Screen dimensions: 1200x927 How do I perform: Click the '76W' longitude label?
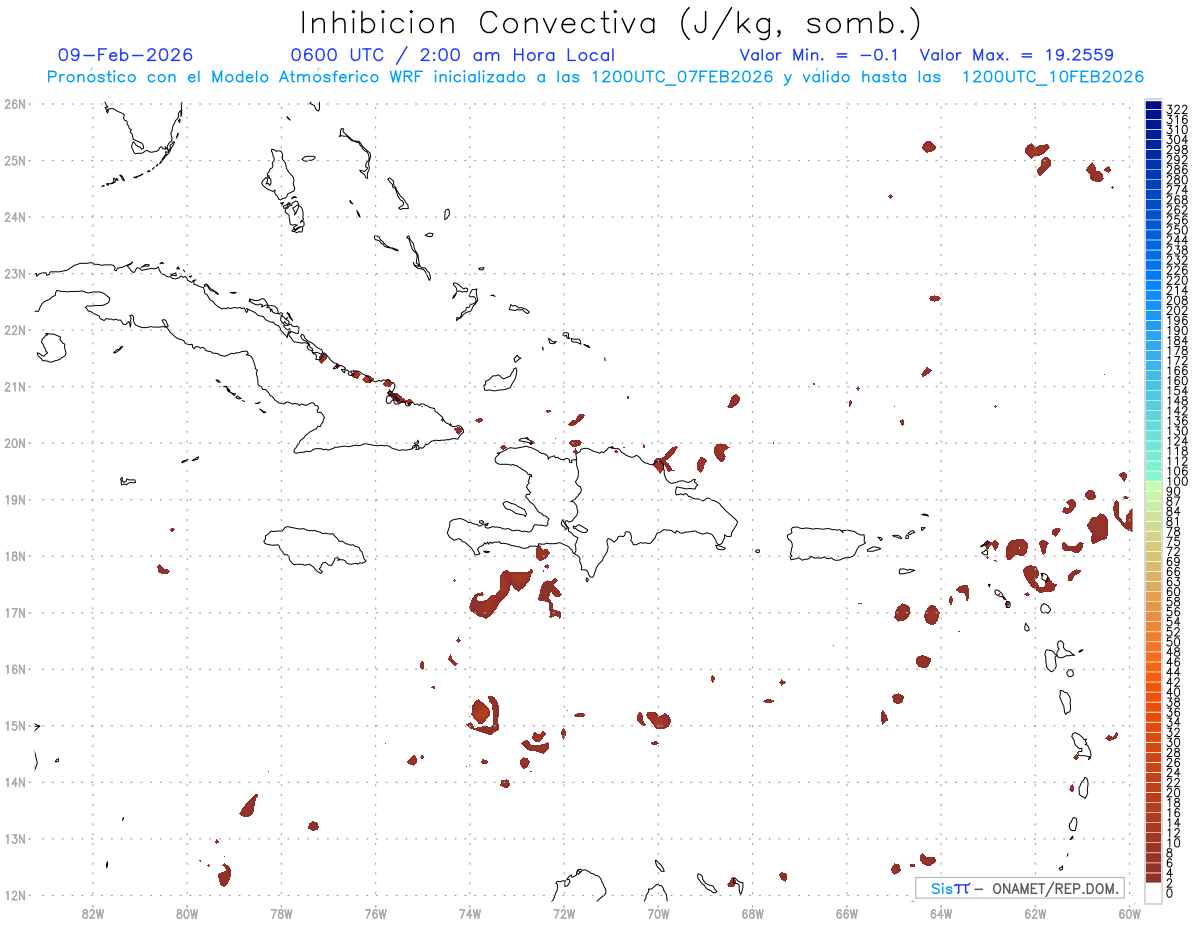376,913
